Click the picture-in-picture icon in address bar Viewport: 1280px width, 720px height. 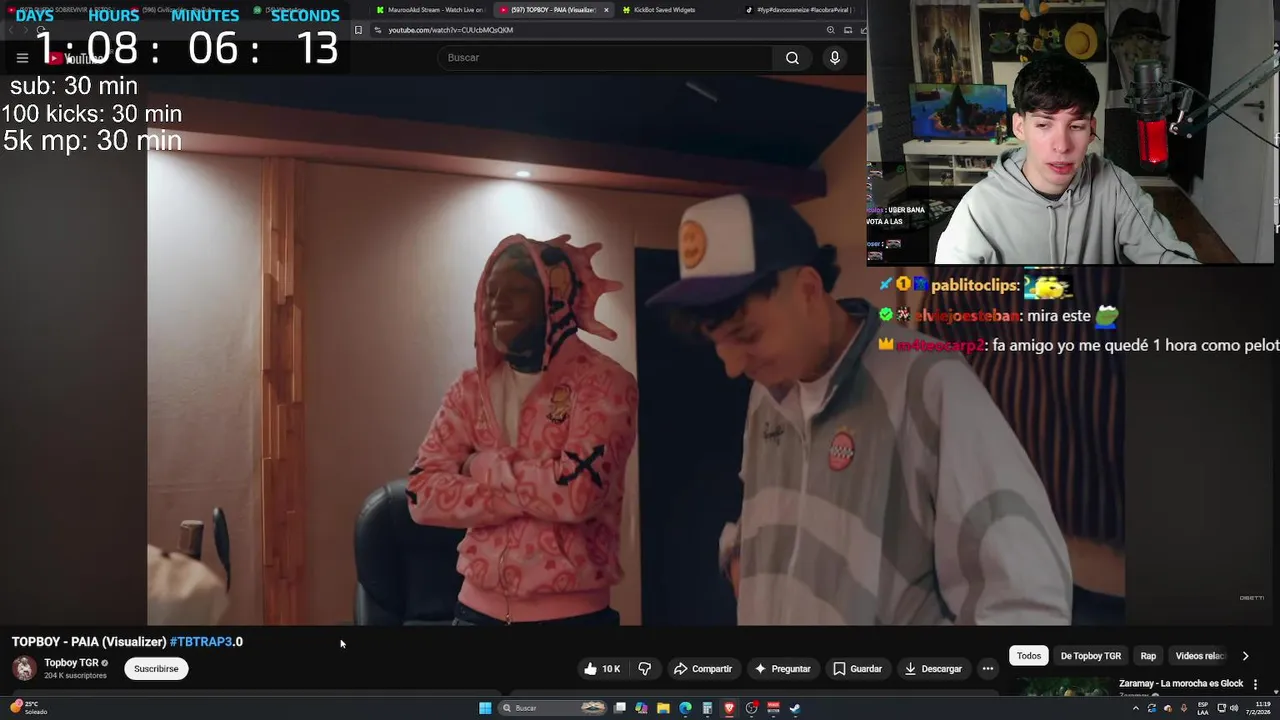[x=848, y=30]
